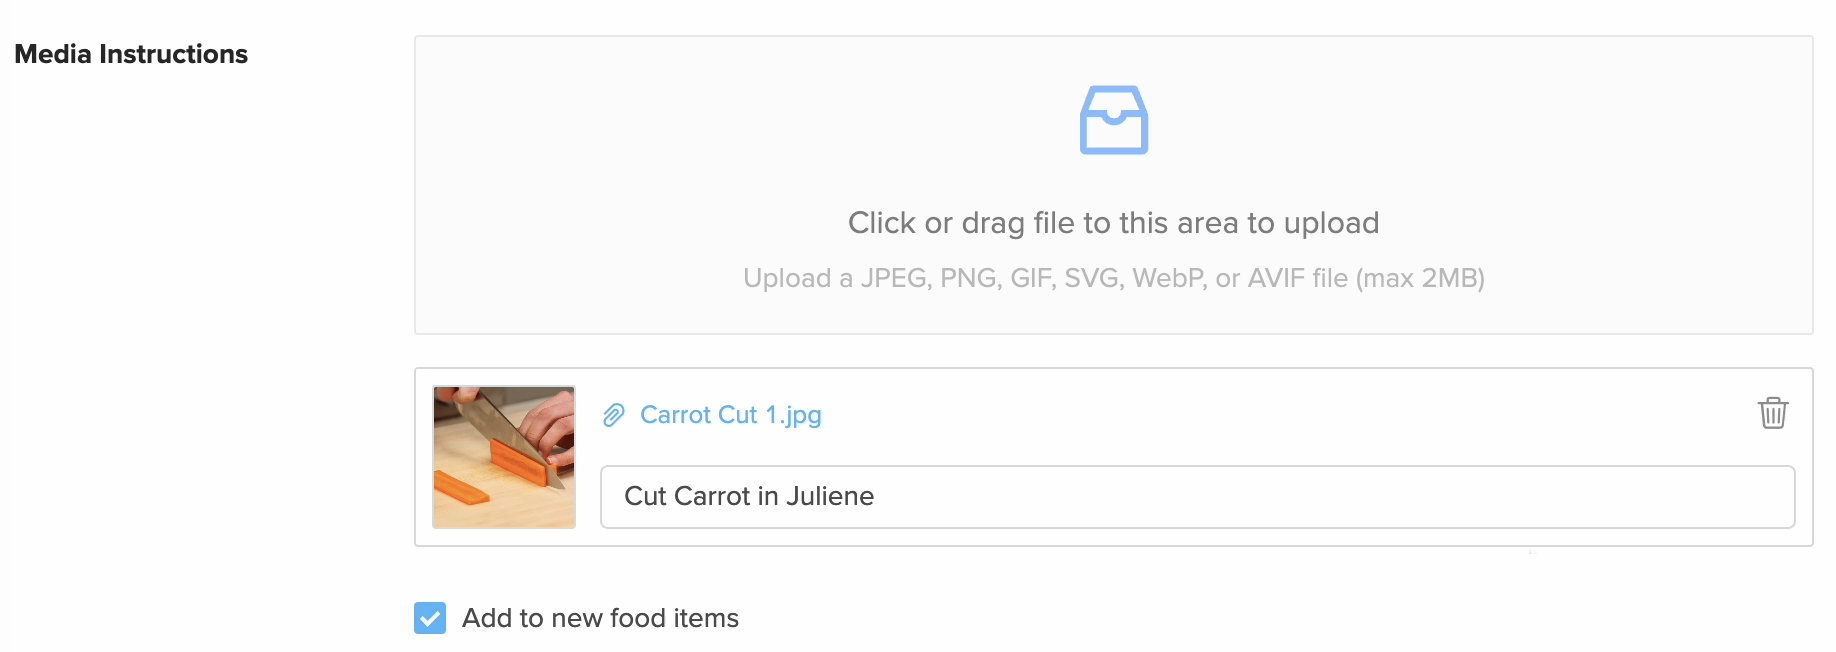Select the carrot cutting thumbnail image
The image size is (1836, 652).
[x=503, y=457]
